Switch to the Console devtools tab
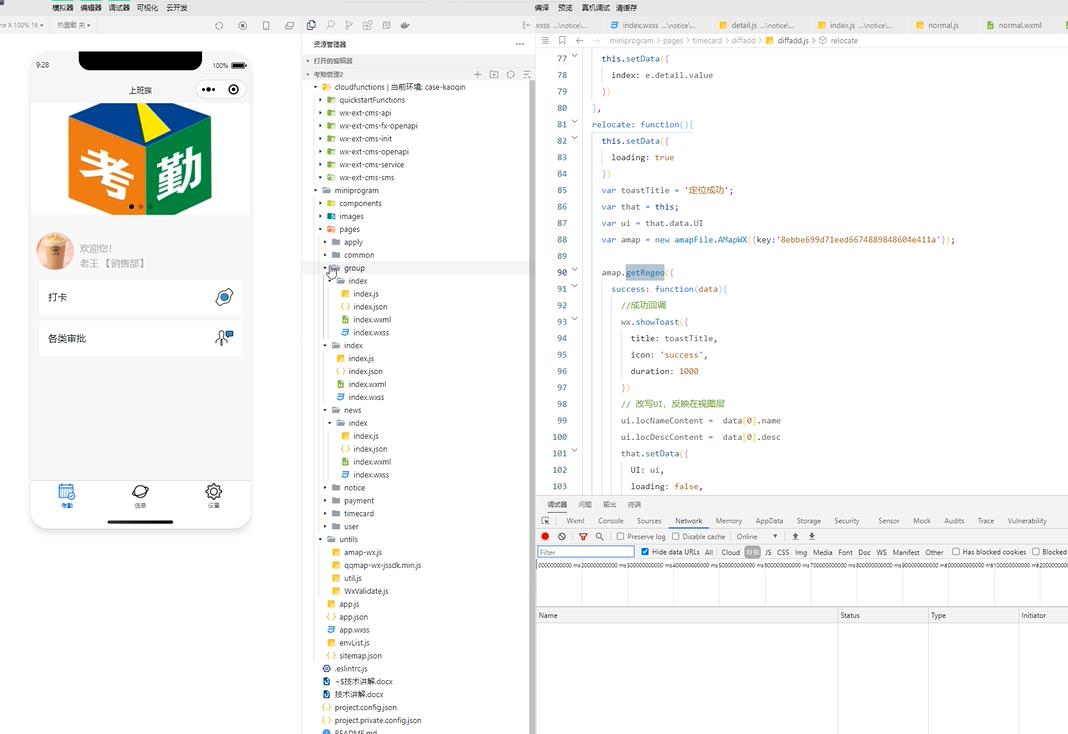This screenshot has width=1068, height=734. pos(610,521)
